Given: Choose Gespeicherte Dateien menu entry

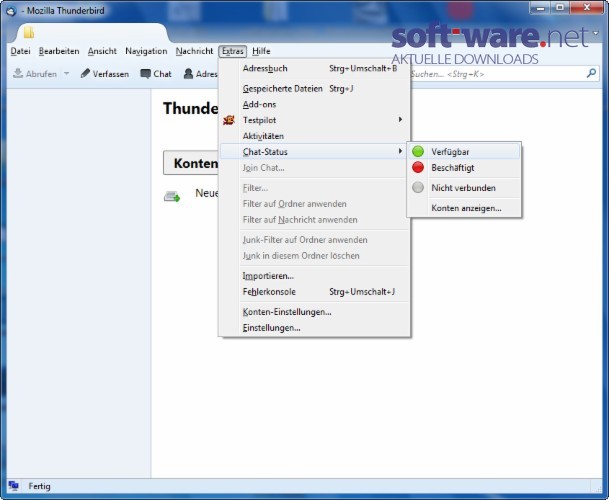Looking at the screenshot, I should pyautogui.click(x=315, y=89).
